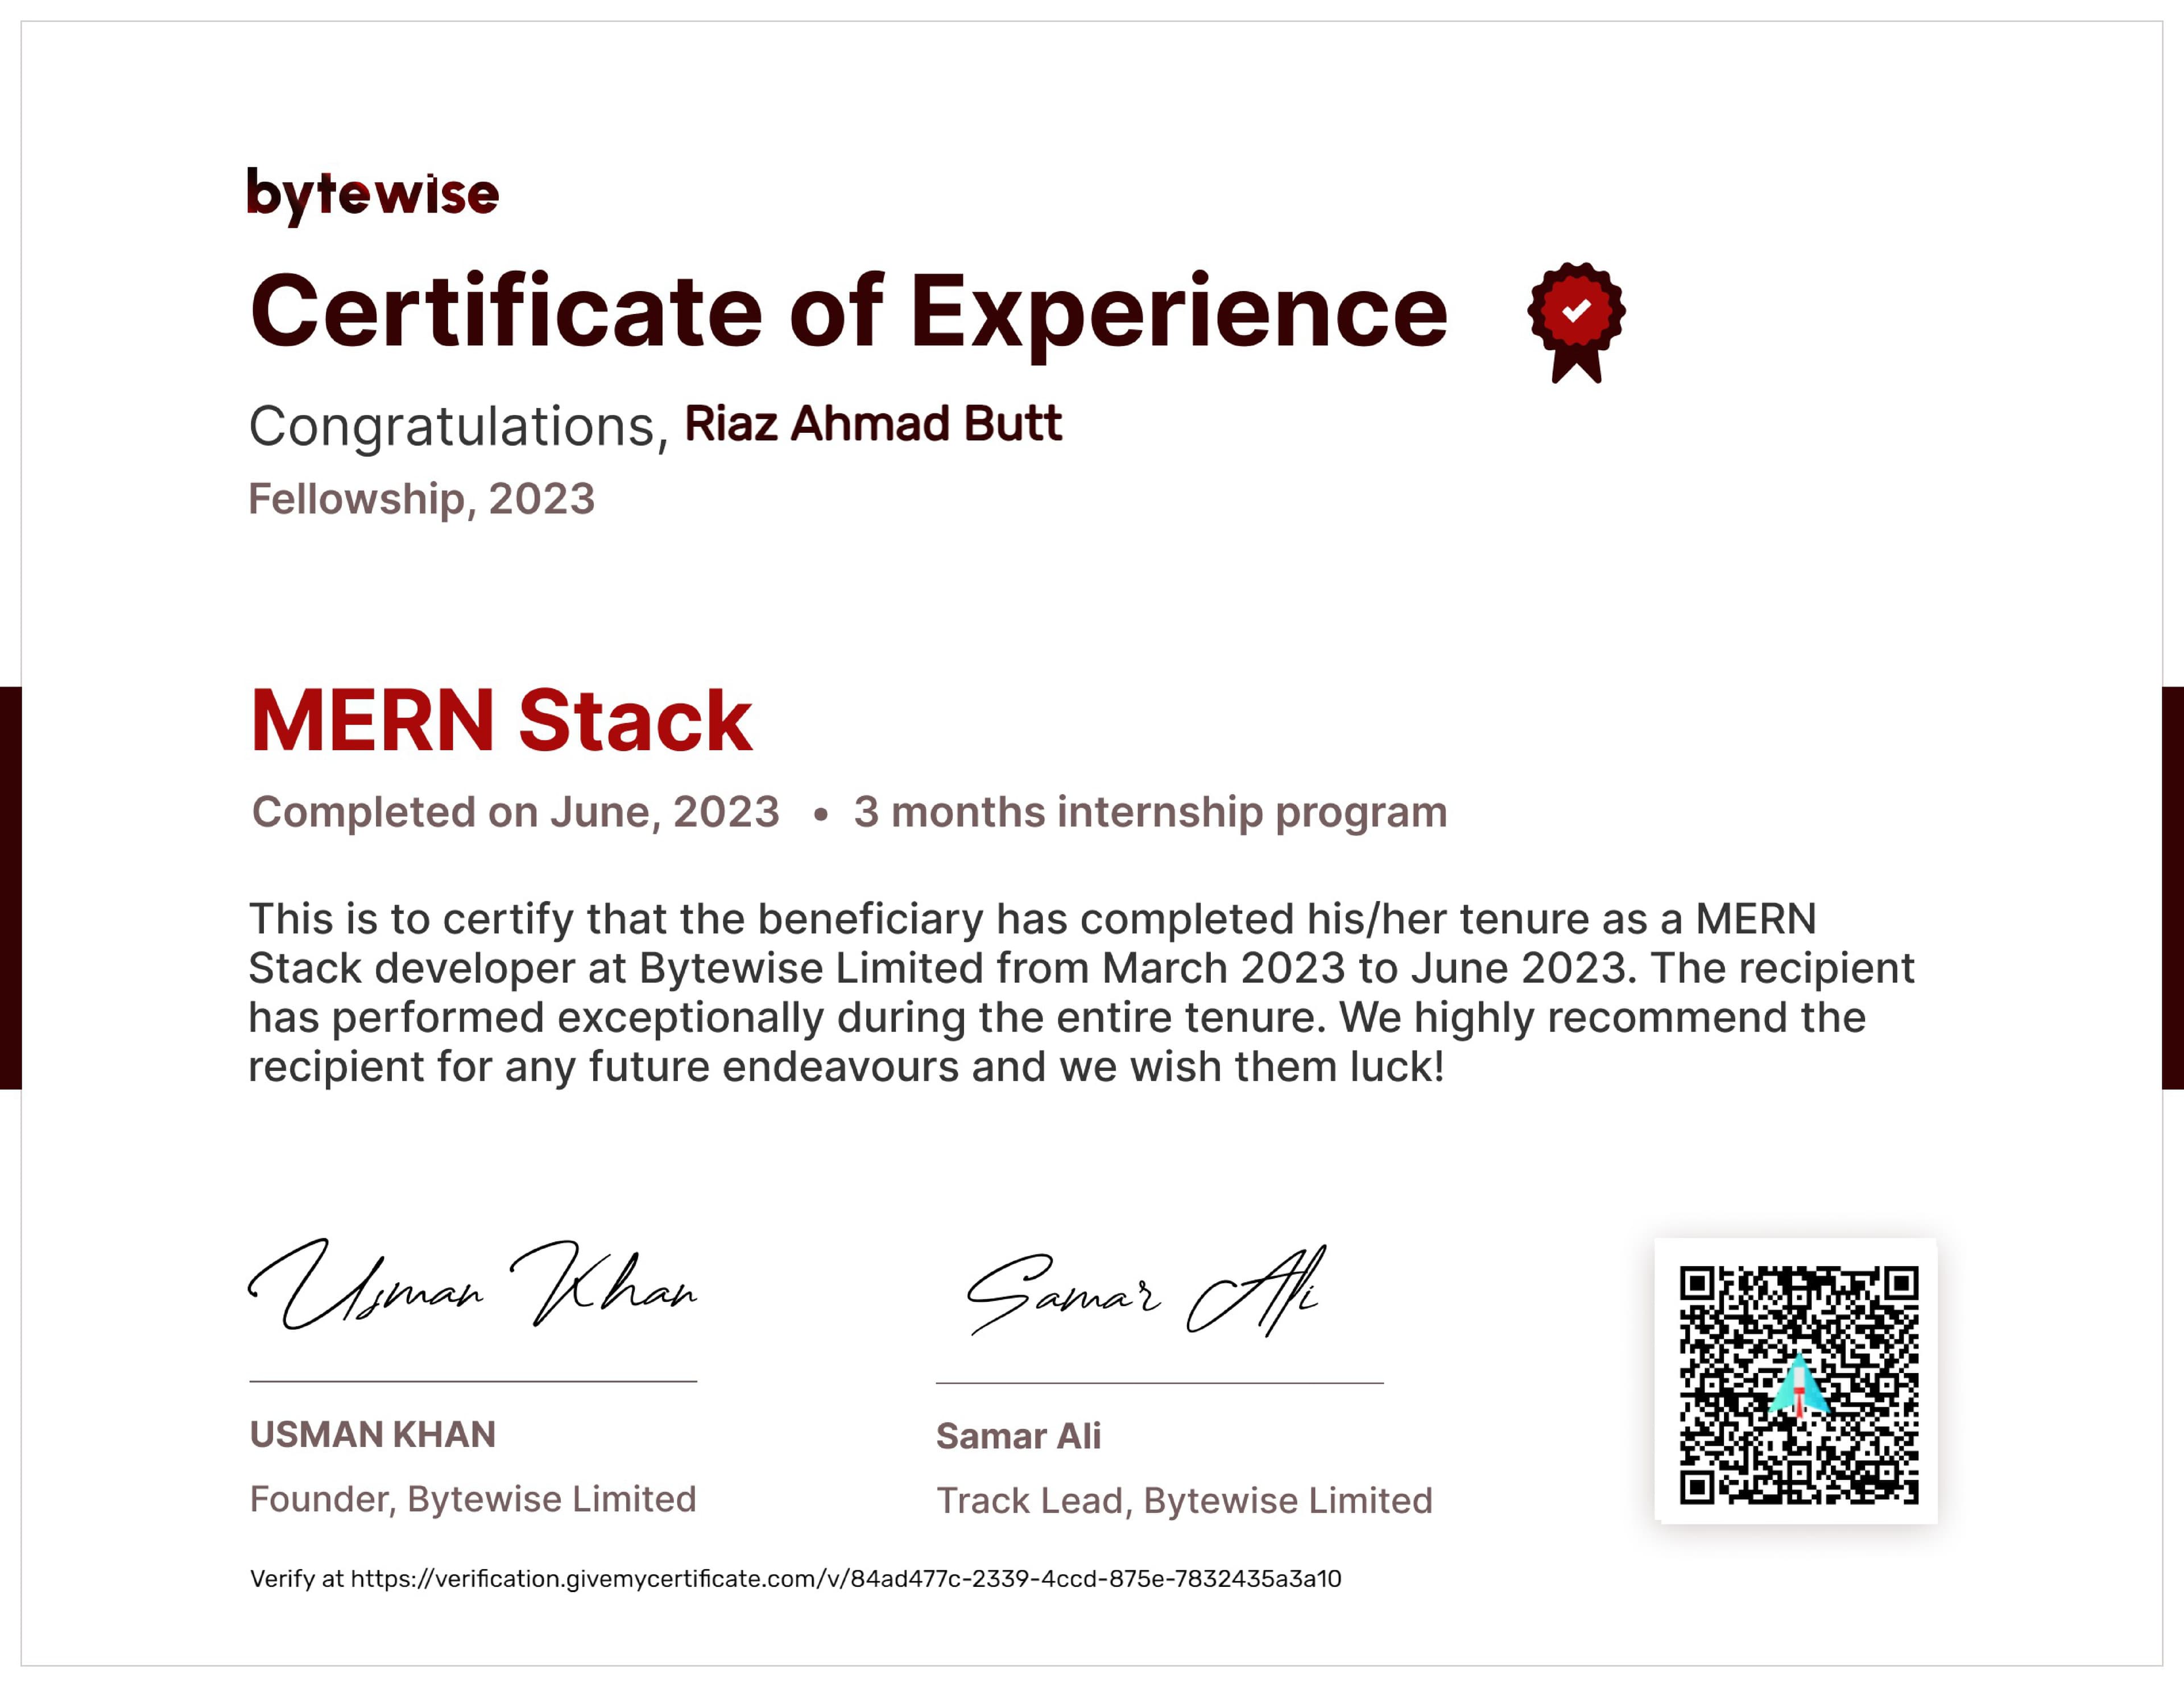Image resolution: width=2184 pixels, height=1687 pixels.
Task: Click the QR code image
Action: 1798,1385
